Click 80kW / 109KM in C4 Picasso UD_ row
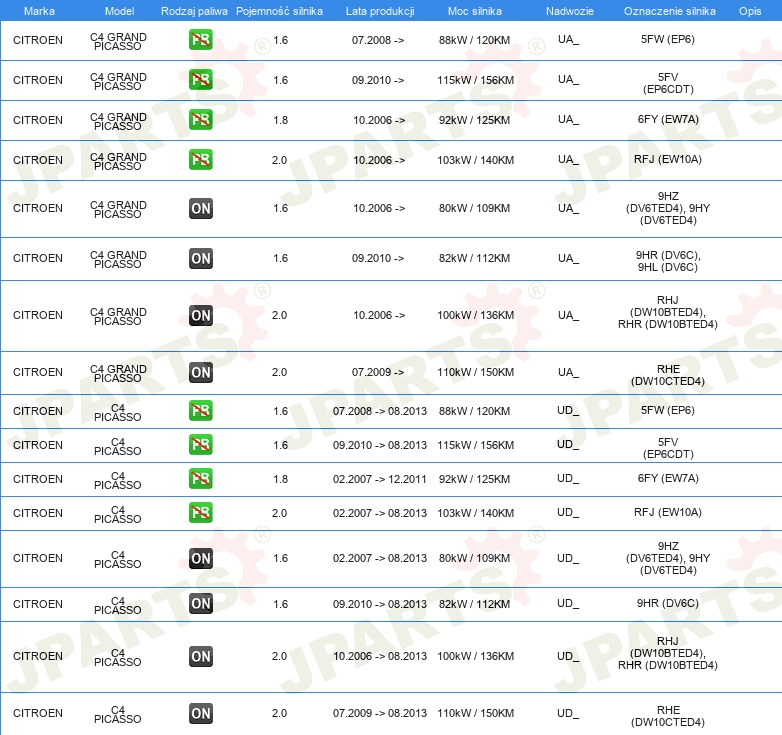782x735 pixels. pos(474,558)
